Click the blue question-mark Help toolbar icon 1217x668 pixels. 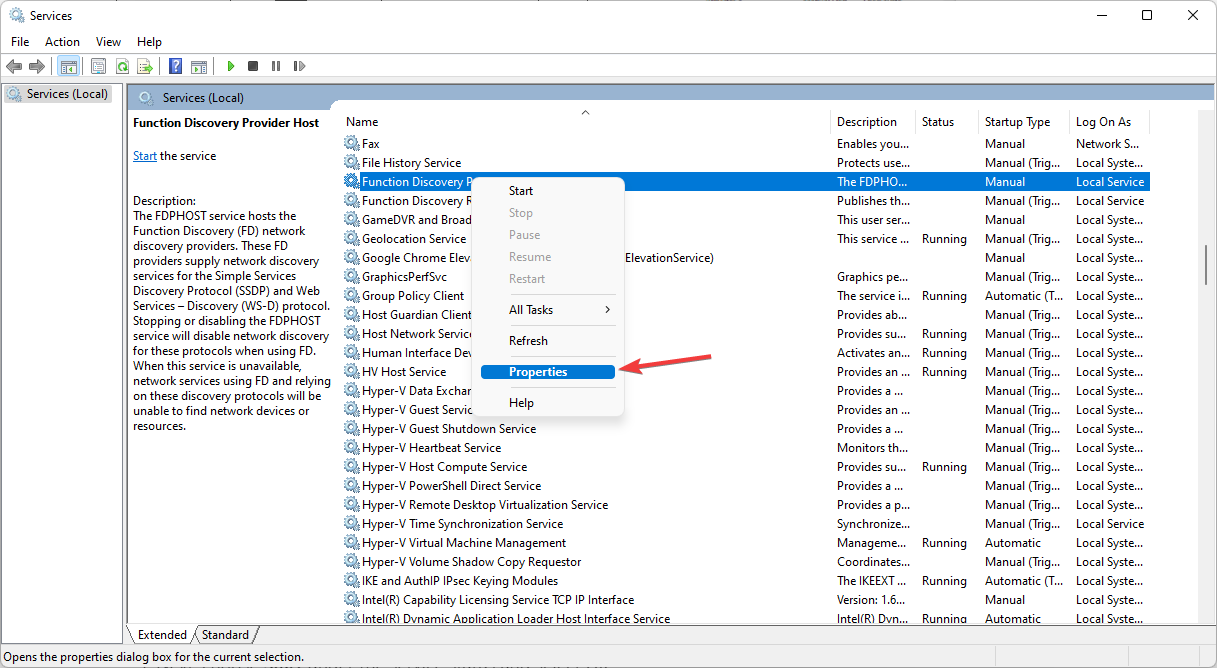(175, 66)
